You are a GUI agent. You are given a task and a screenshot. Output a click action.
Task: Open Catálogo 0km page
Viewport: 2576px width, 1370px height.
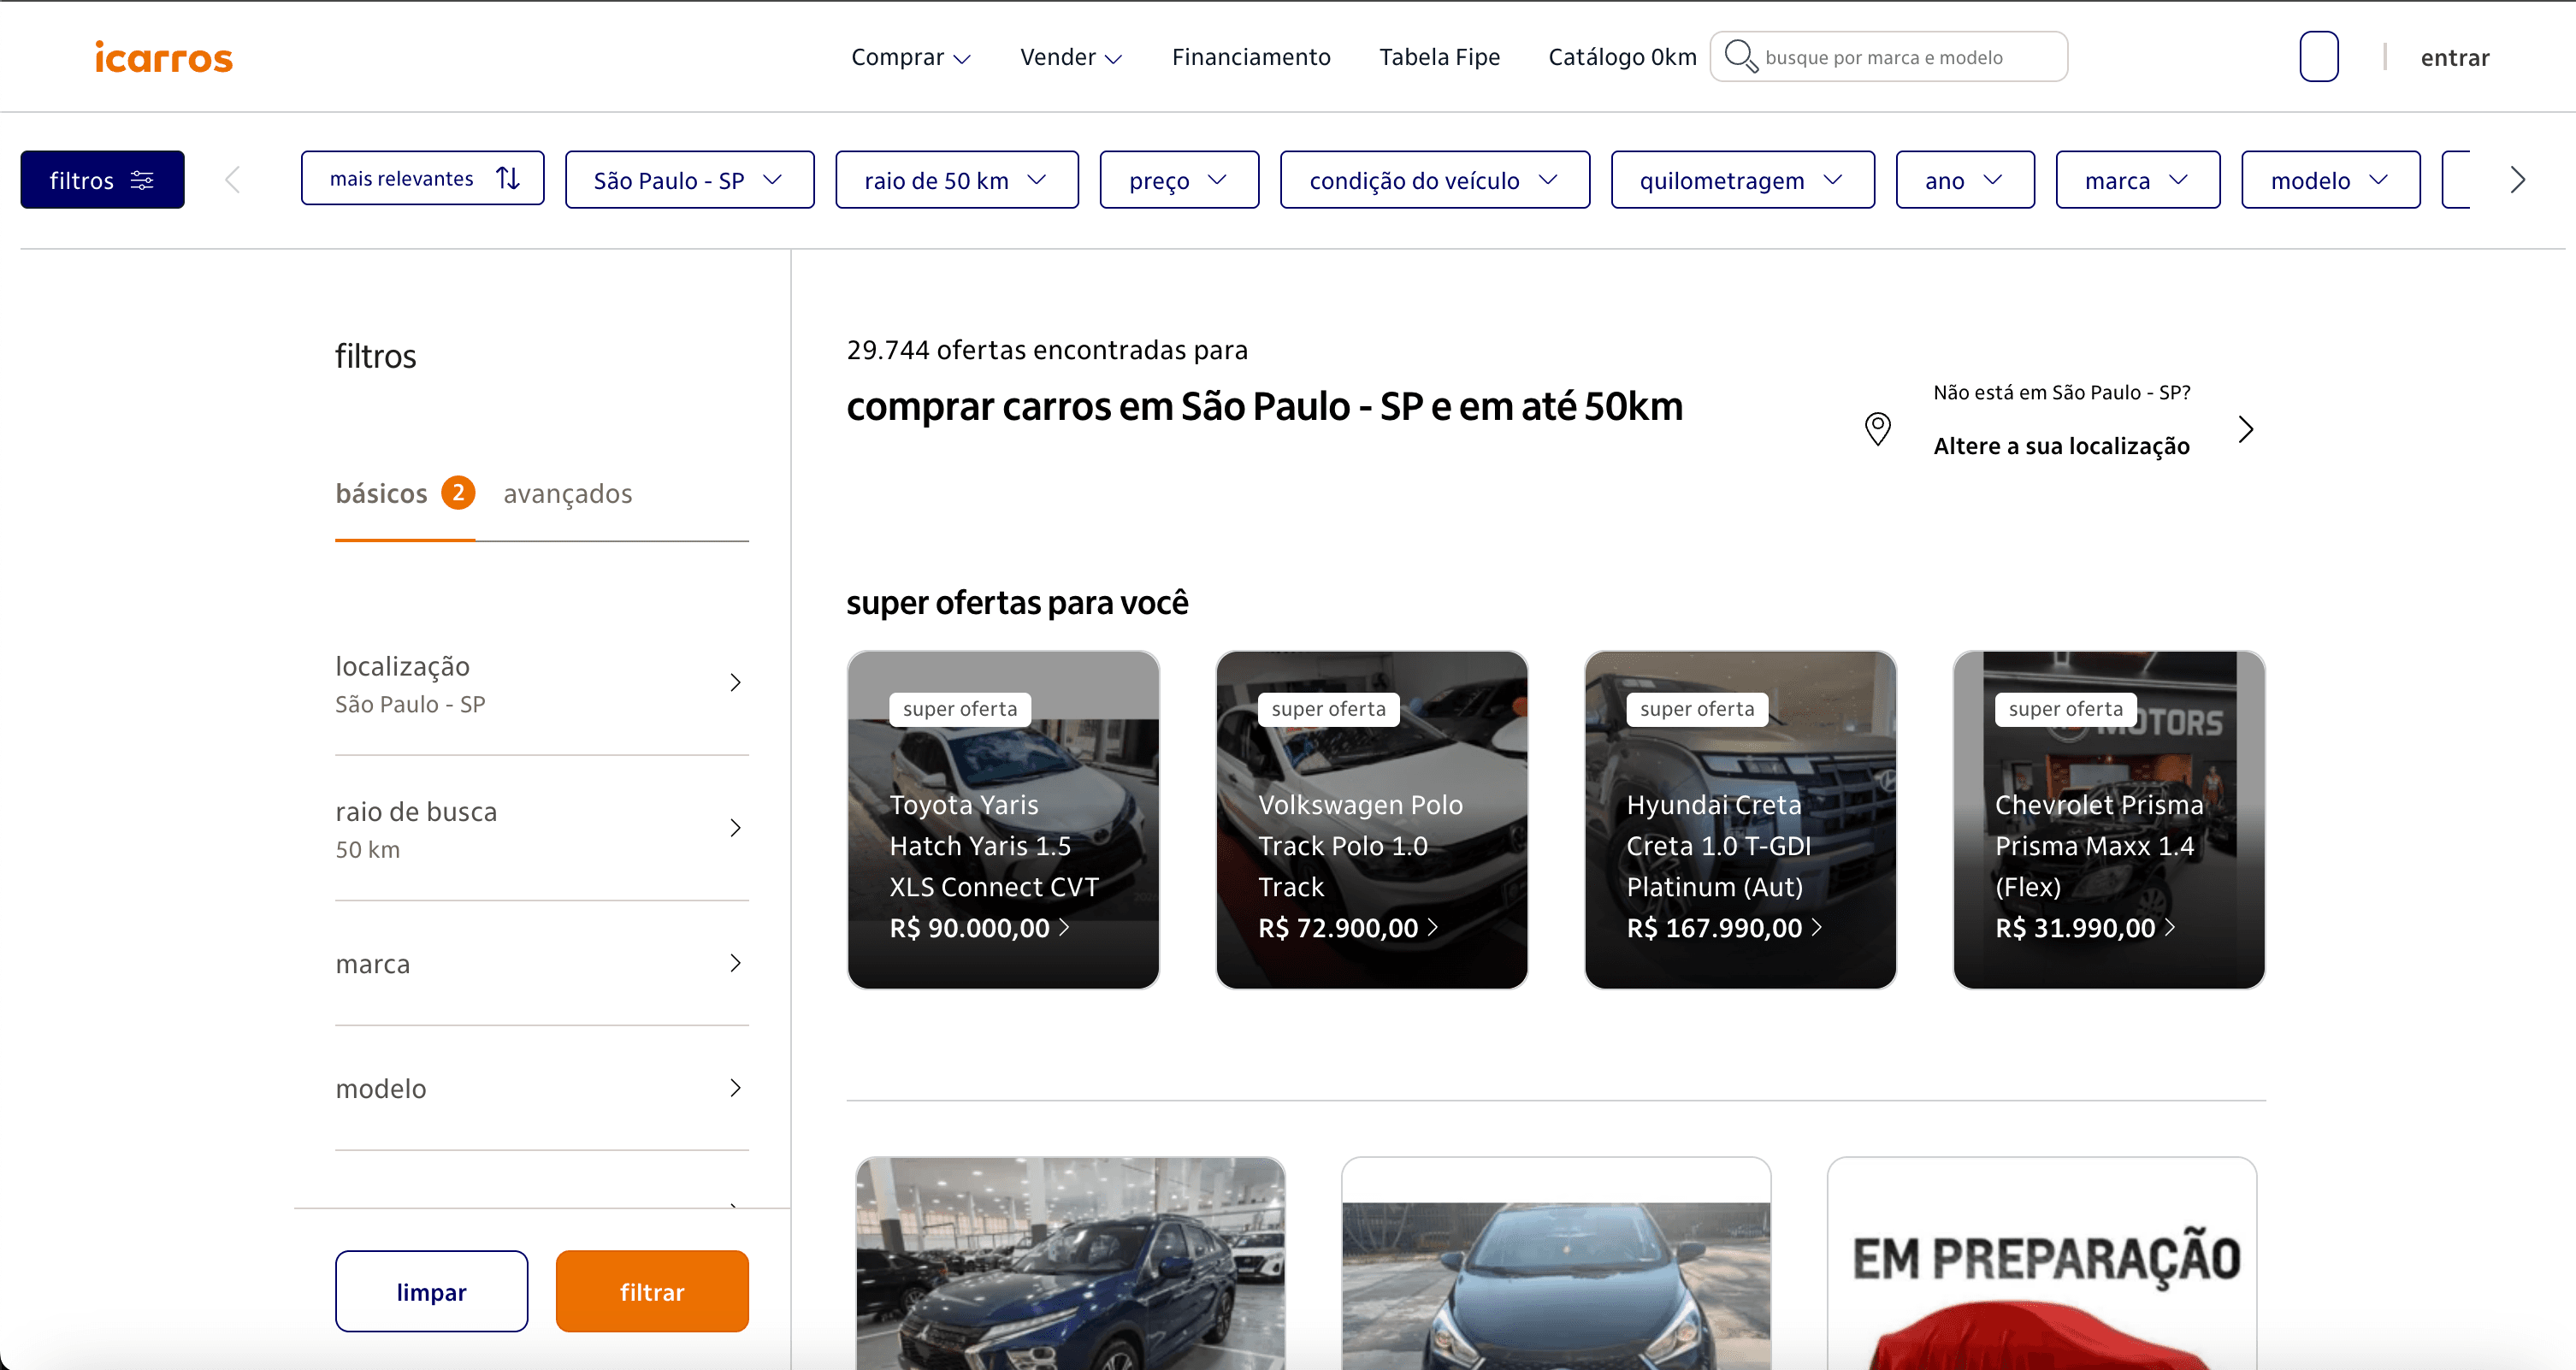click(1622, 57)
